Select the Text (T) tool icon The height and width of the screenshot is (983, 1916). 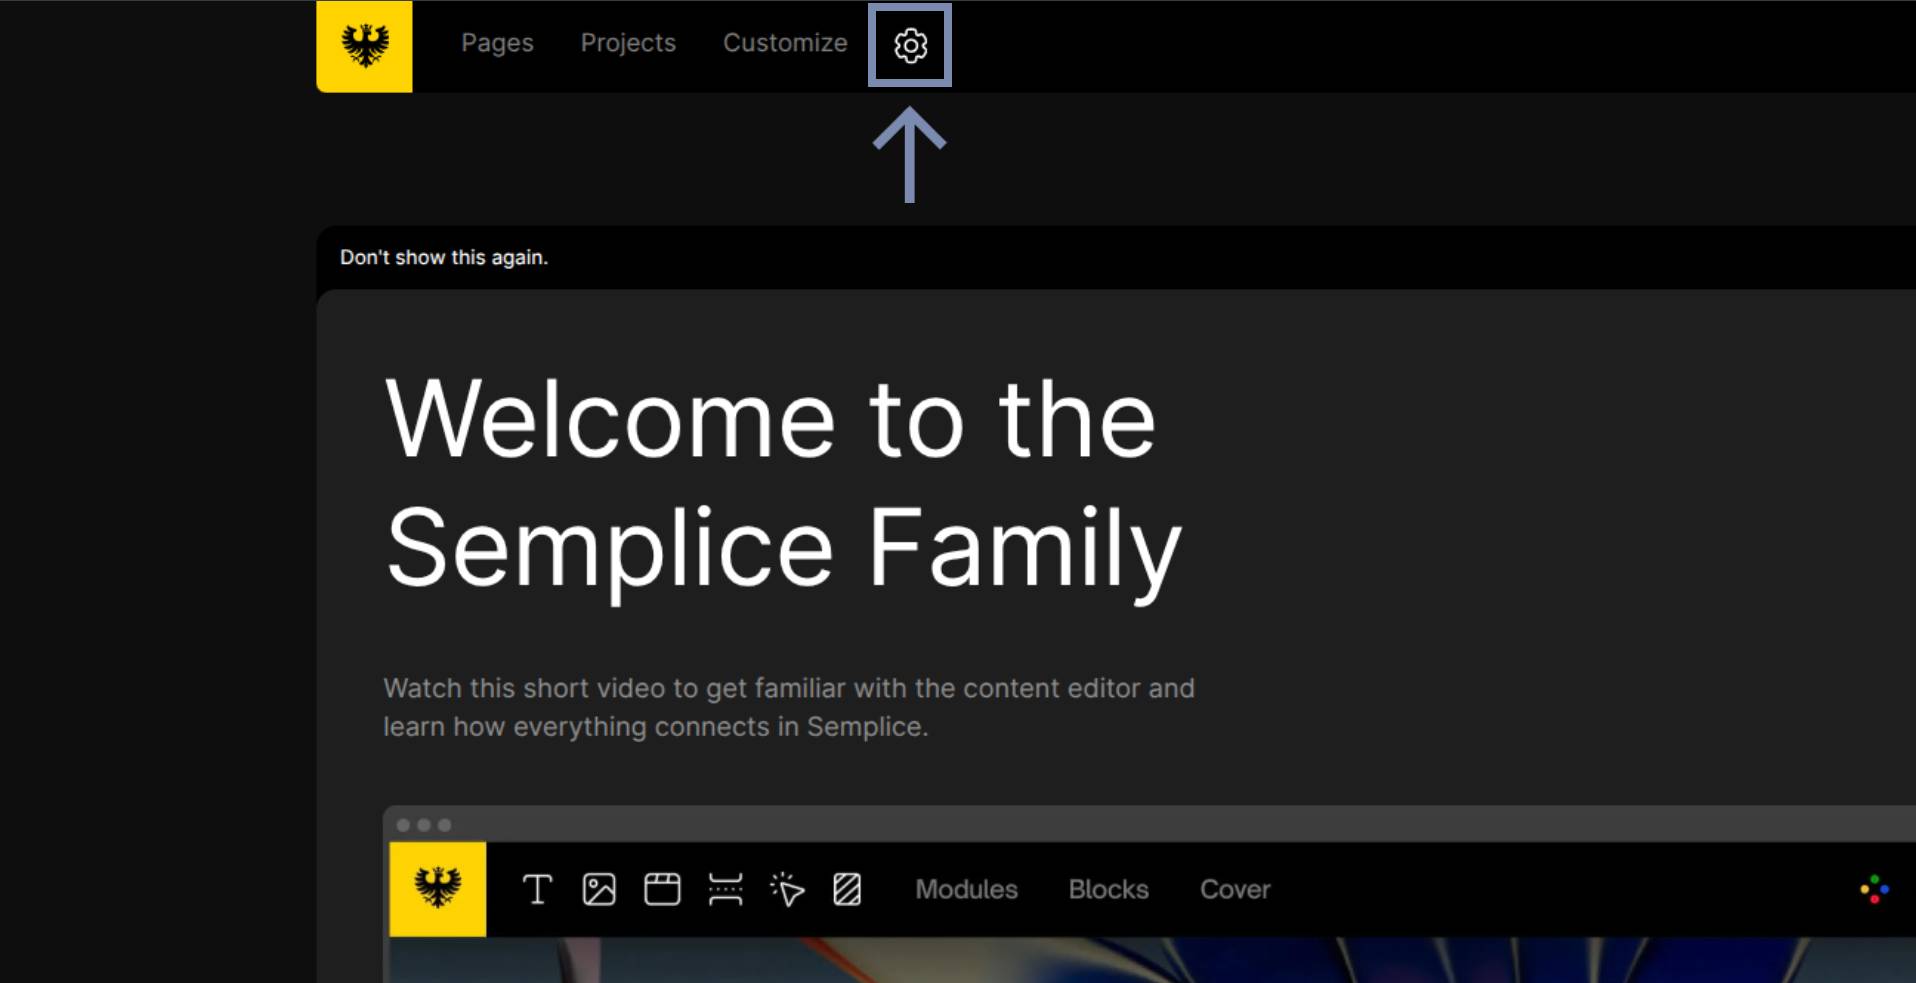(537, 889)
